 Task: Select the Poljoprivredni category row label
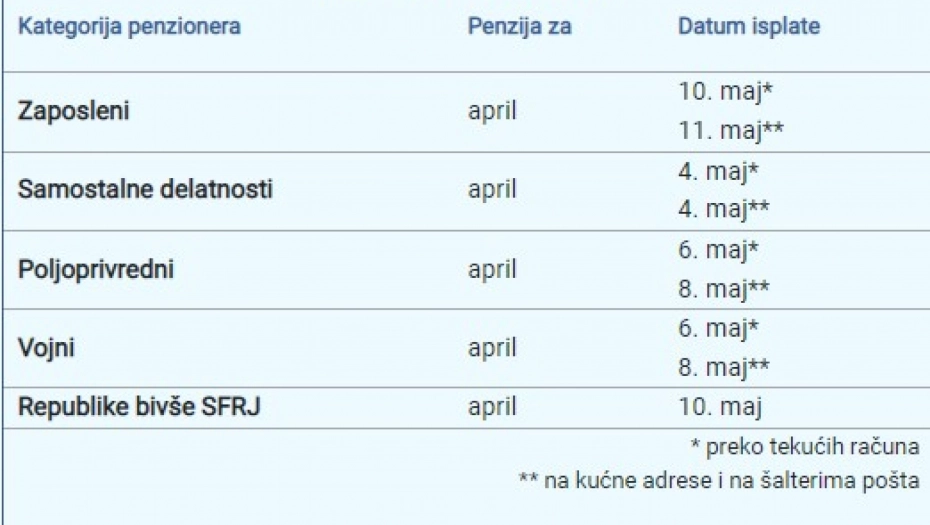click(x=96, y=269)
